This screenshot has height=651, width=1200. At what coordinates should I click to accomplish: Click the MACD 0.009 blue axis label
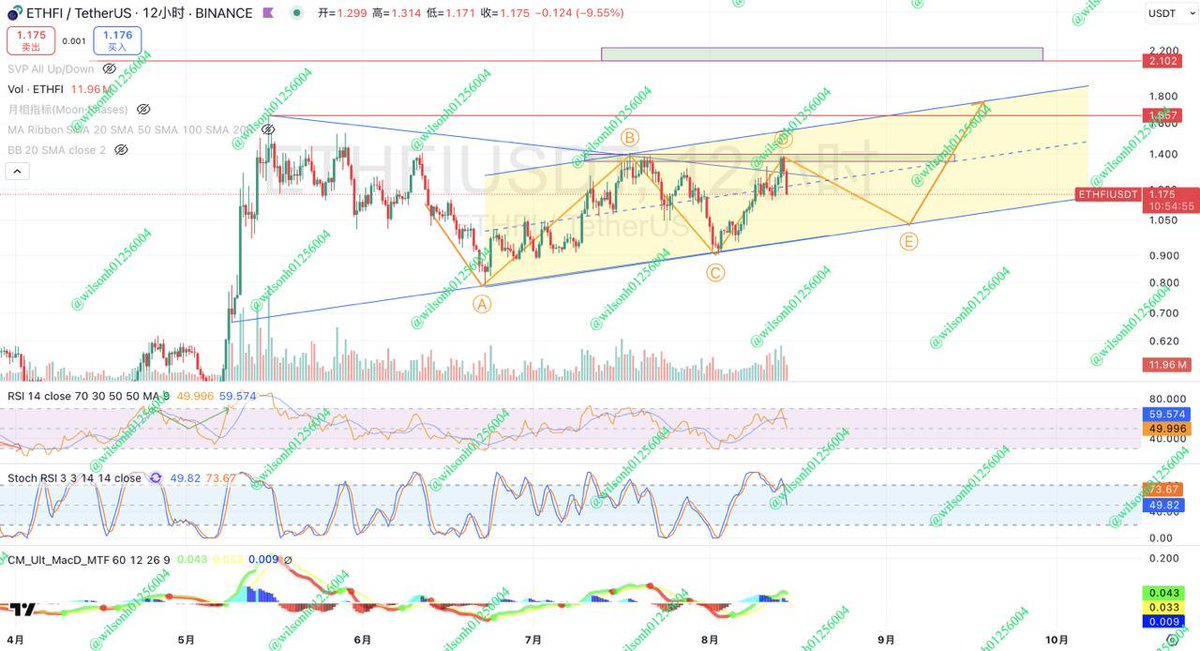coord(1165,621)
